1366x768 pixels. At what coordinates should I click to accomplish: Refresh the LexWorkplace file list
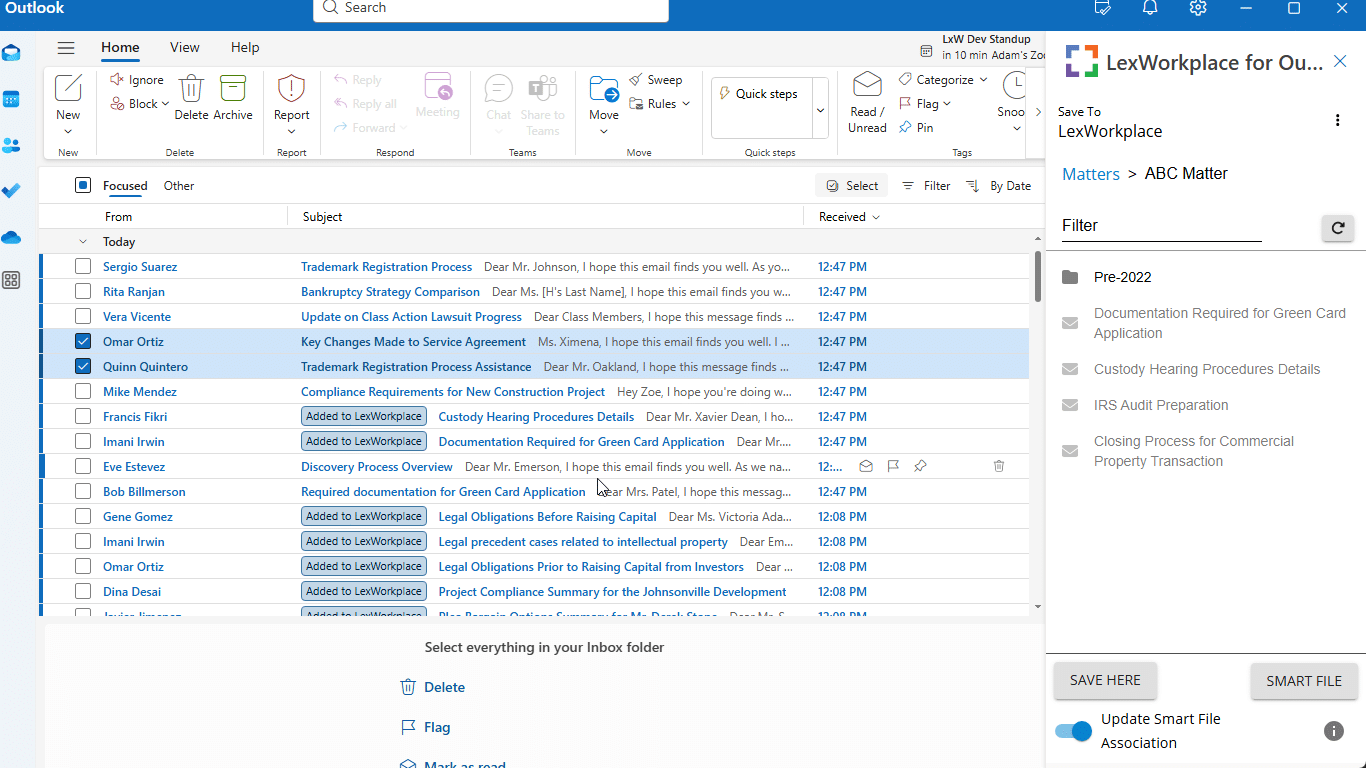[1338, 228]
